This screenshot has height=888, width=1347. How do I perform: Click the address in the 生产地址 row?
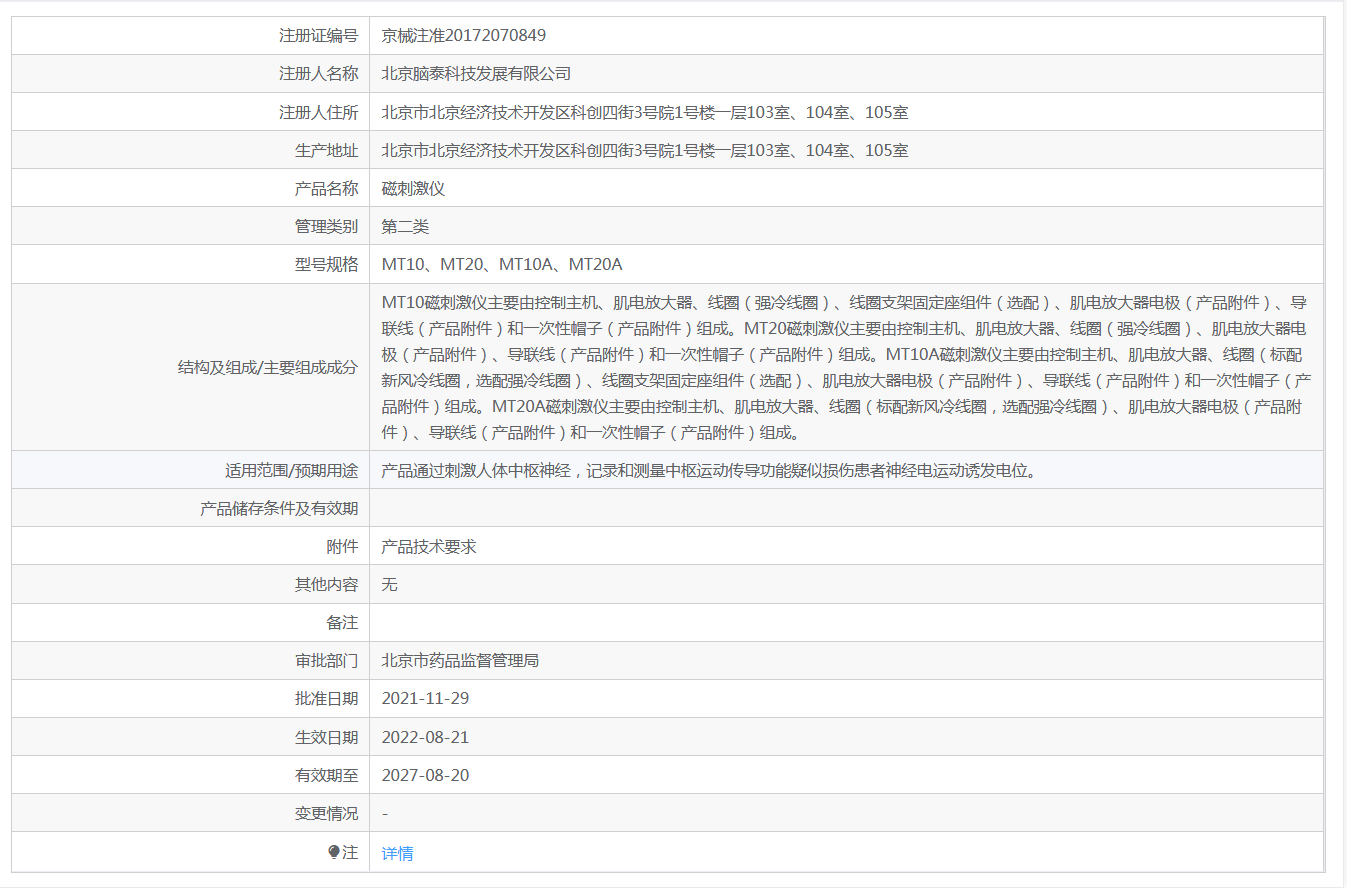(645, 150)
